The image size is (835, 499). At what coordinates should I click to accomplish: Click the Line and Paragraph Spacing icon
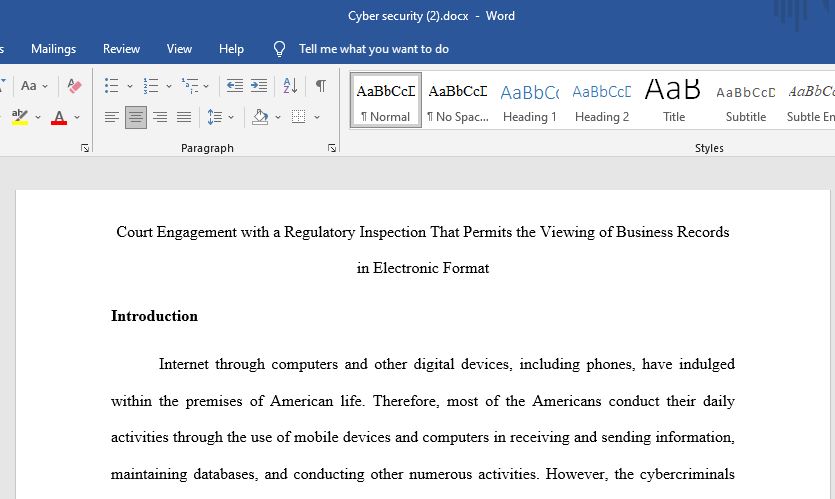point(215,117)
